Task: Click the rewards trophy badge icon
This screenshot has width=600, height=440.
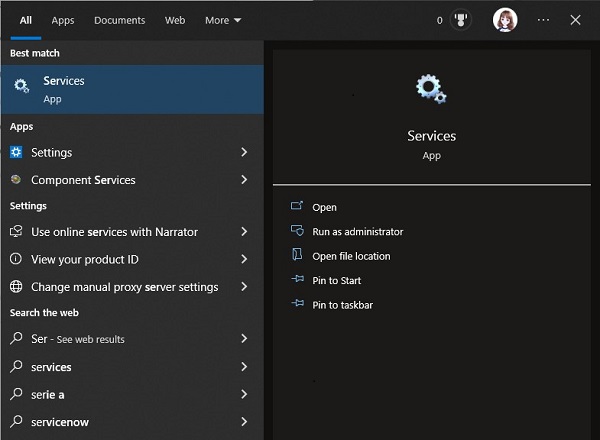Action: [x=461, y=20]
